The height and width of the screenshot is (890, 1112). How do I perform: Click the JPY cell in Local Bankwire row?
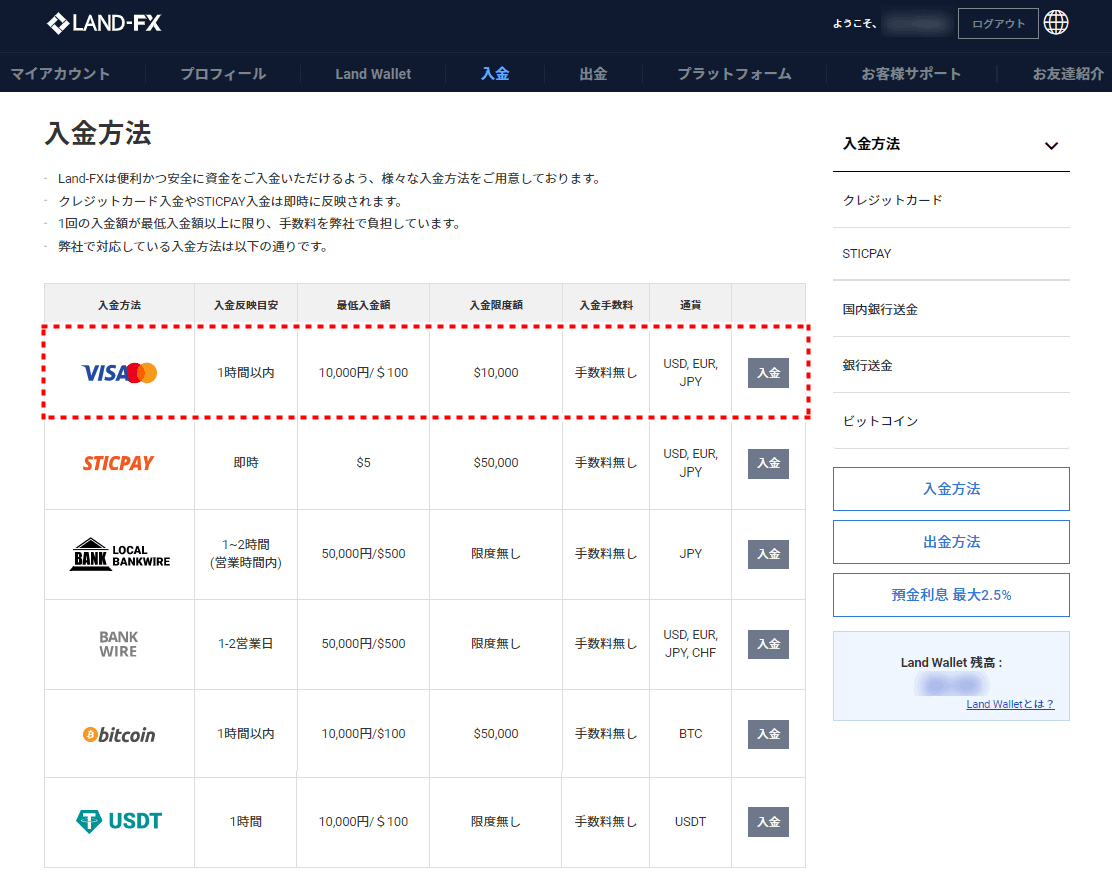tap(690, 554)
